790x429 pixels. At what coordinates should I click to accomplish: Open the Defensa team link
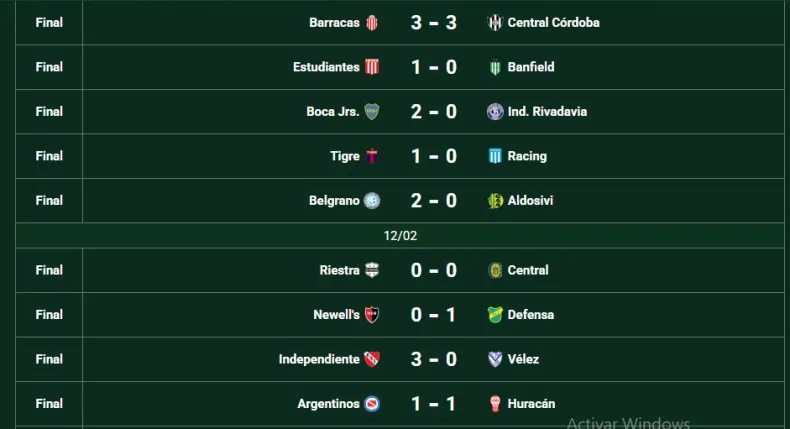click(x=531, y=314)
